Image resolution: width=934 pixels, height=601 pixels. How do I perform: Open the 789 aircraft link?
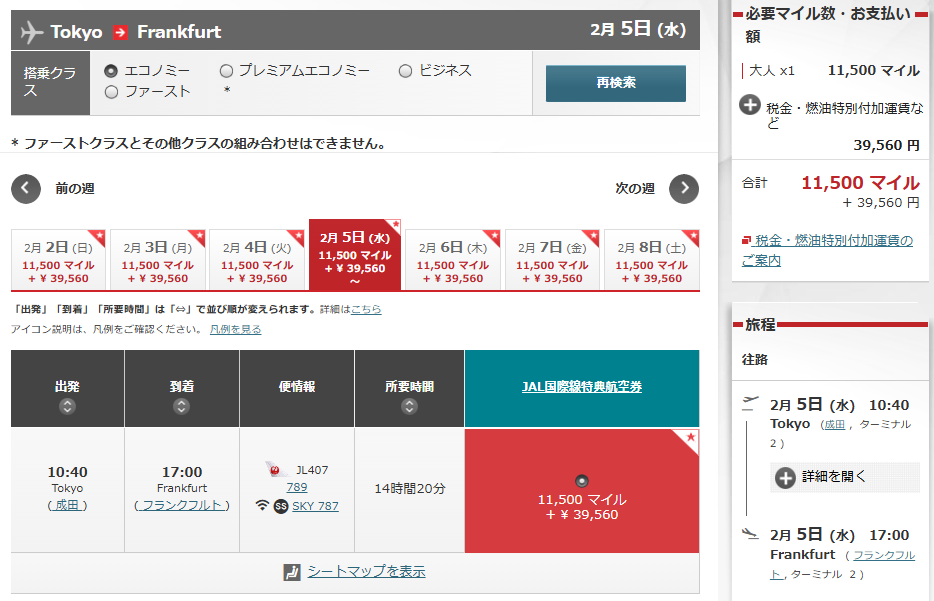(297, 487)
